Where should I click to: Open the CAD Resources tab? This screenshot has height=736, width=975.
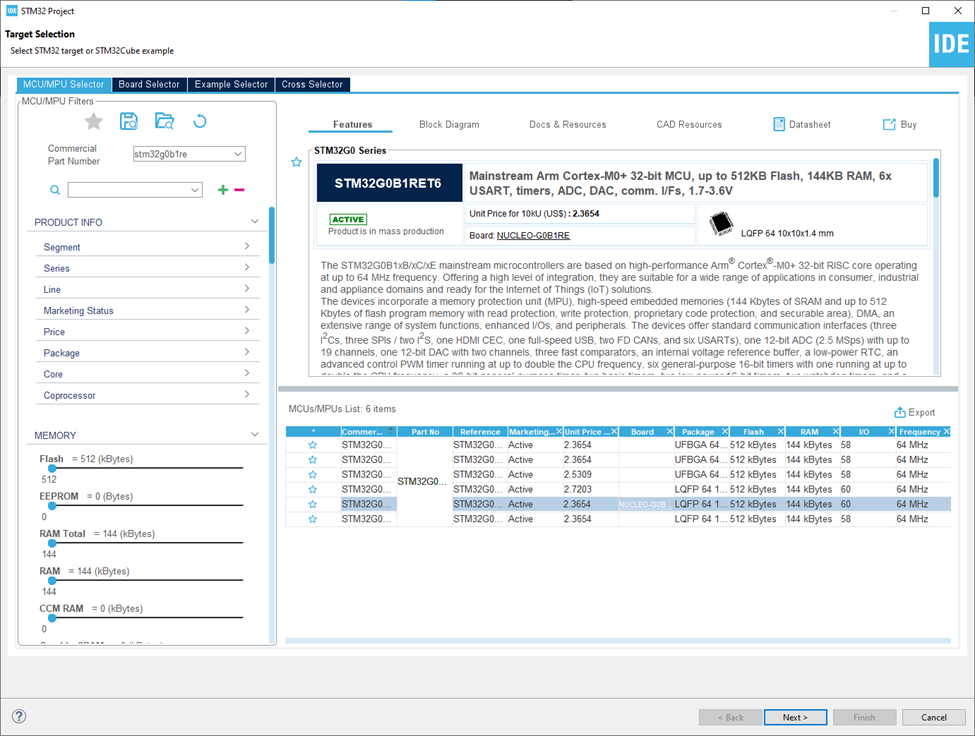click(689, 124)
